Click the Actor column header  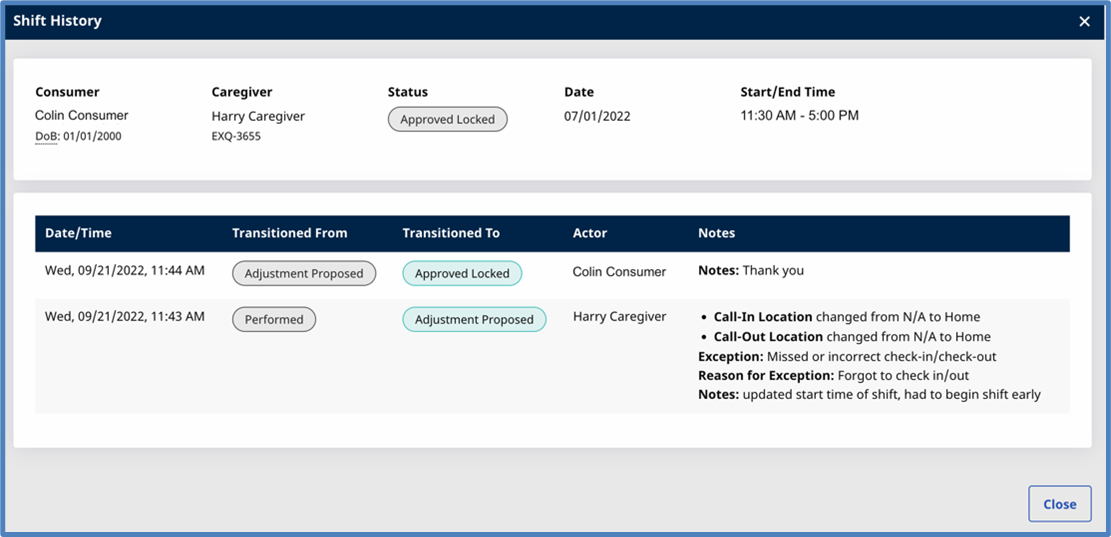[589, 233]
